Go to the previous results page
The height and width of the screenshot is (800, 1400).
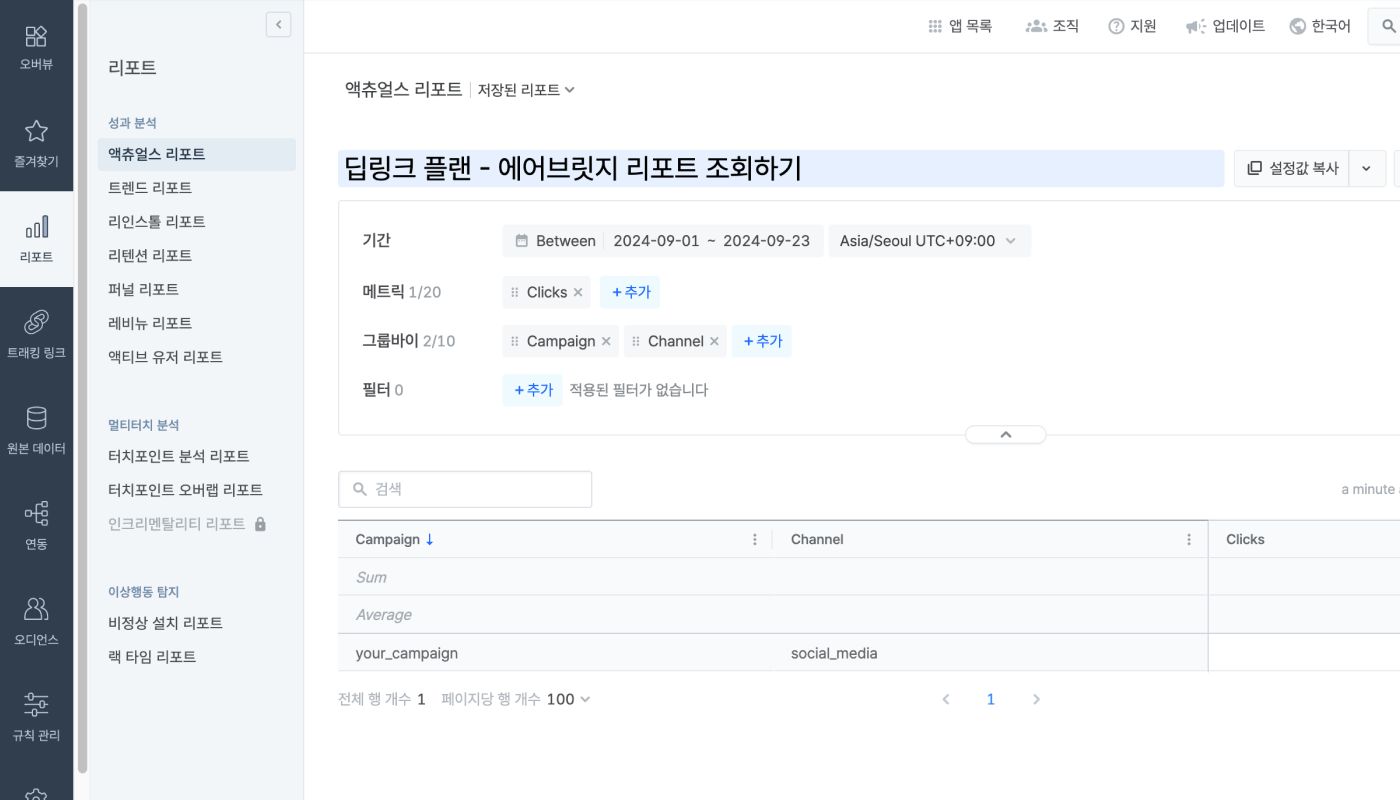coord(945,699)
